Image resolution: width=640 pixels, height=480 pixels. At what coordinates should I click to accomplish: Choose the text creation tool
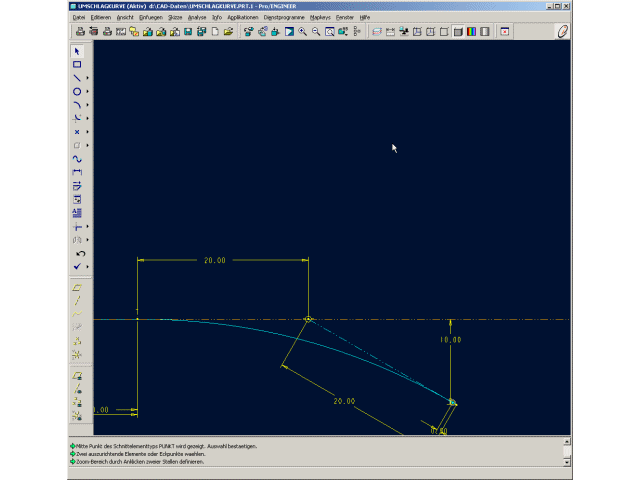[x=77, y=213]
